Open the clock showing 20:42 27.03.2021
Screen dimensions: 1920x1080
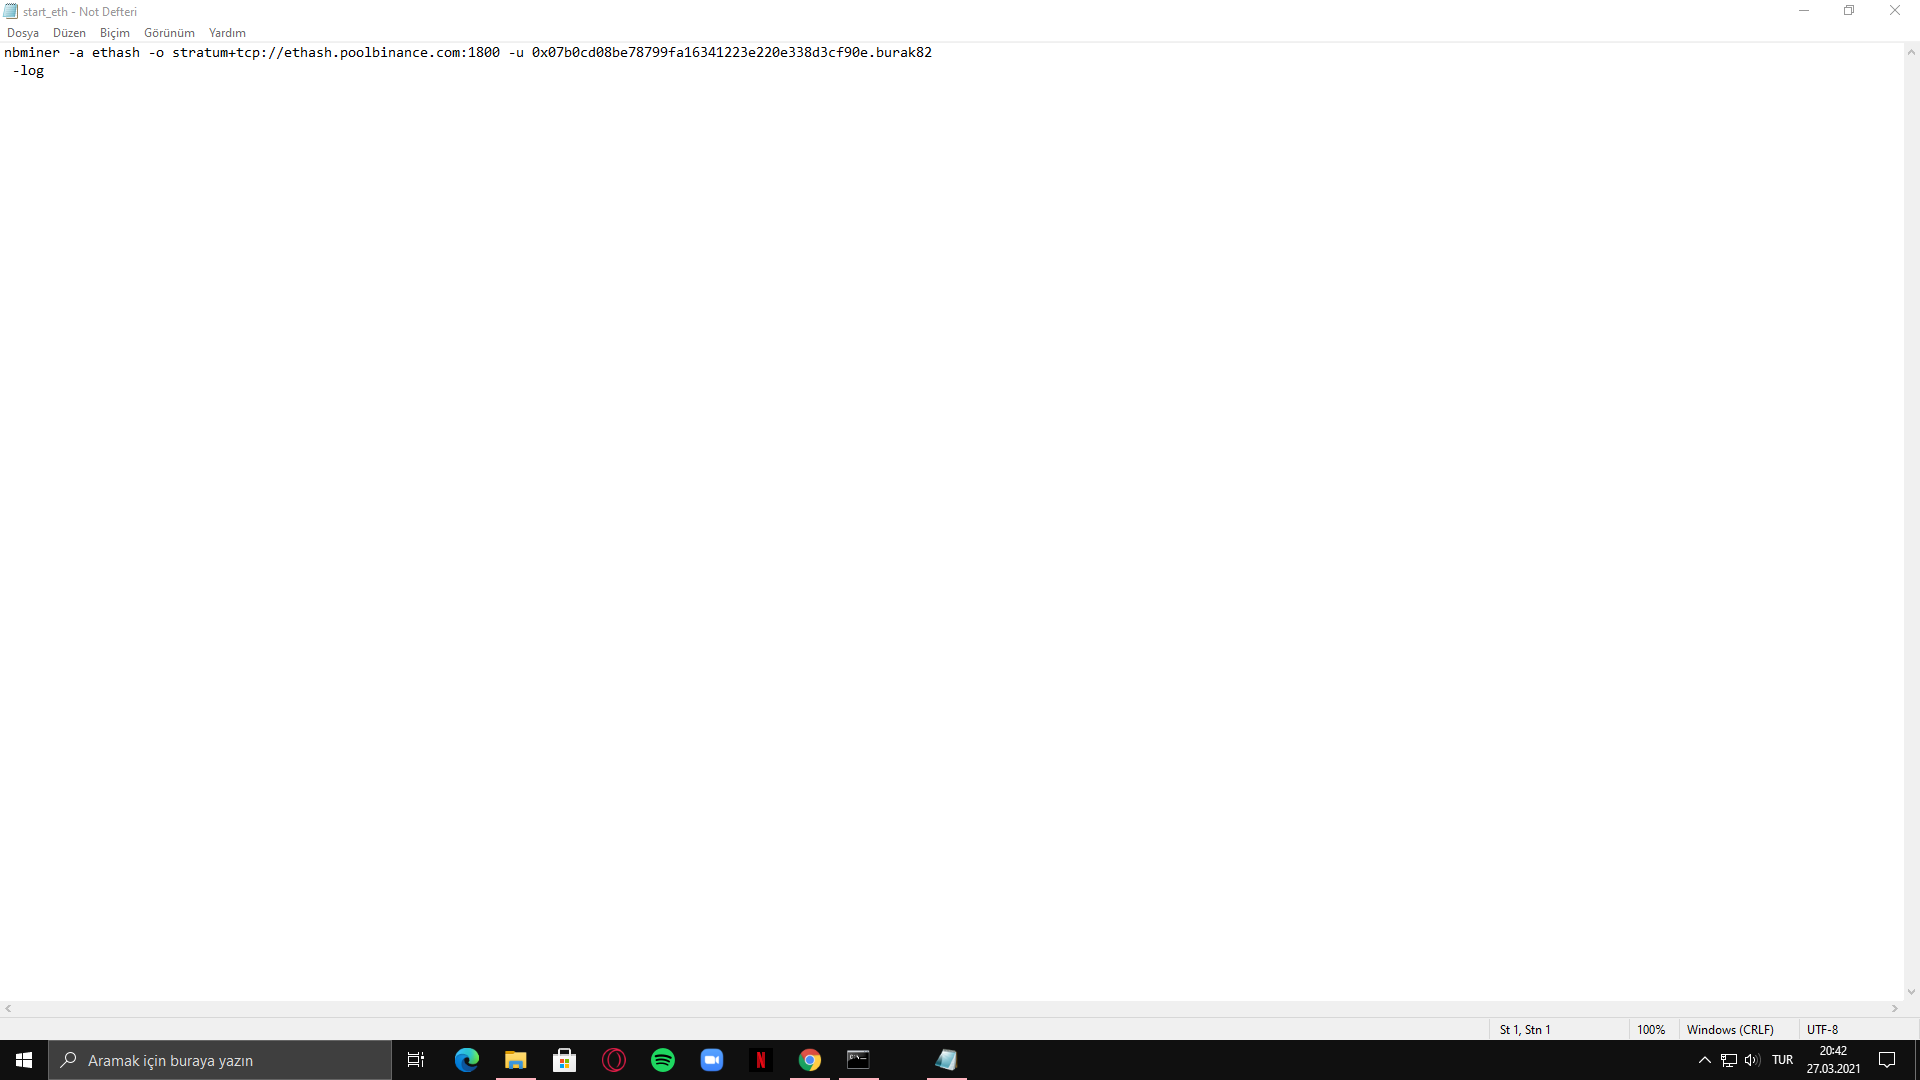1833,1060
